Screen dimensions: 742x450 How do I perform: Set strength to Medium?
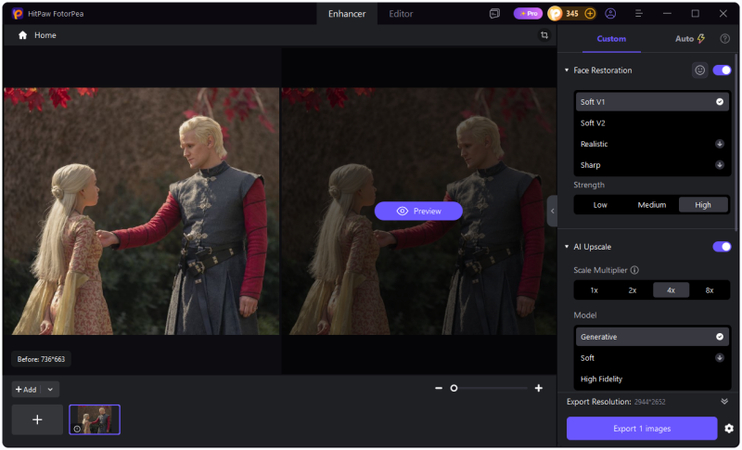[x=652, y=205]
